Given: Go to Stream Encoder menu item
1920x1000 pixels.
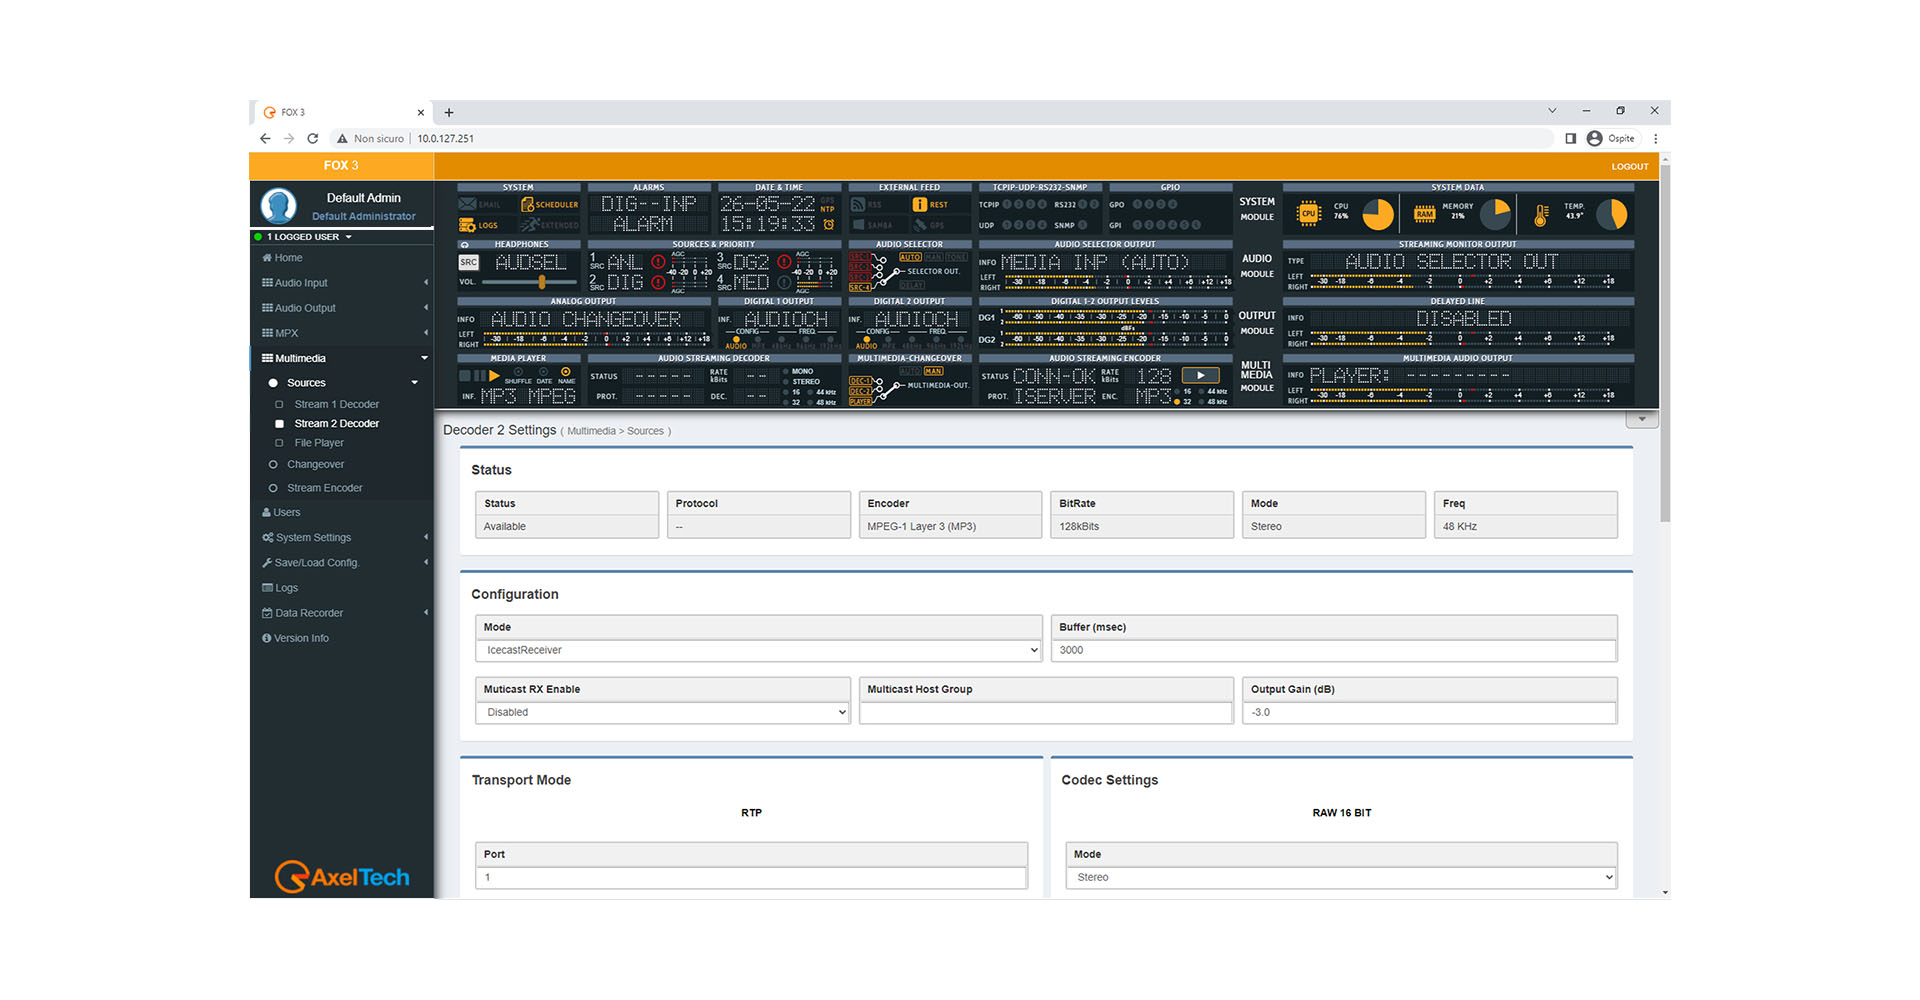Looking at the screenshot, I should [324, 488].
